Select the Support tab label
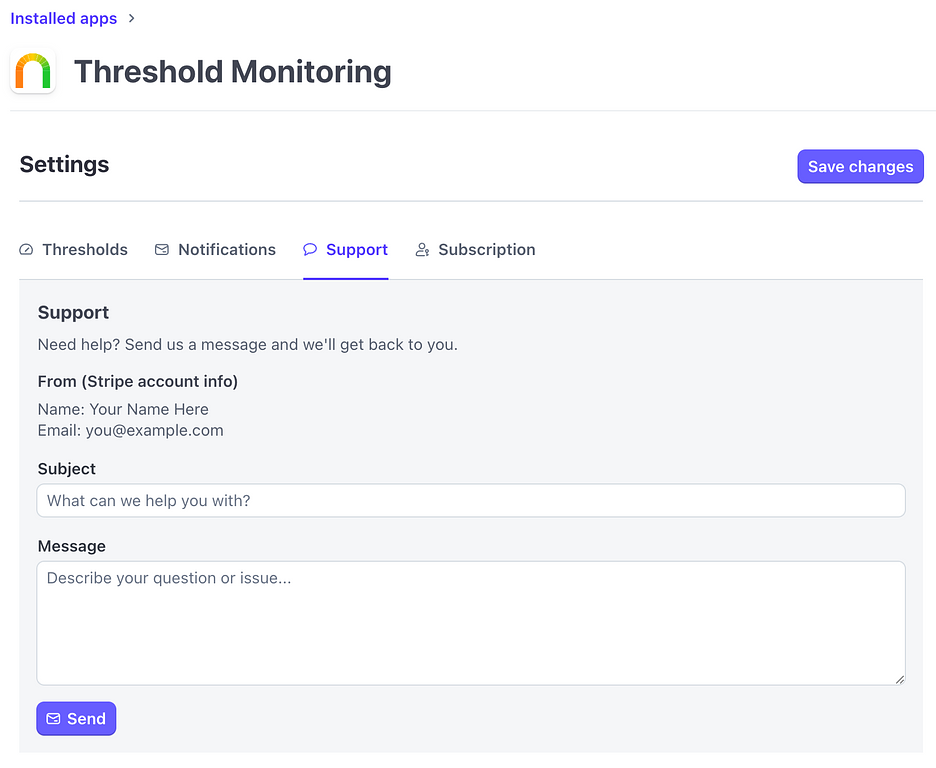936x768 pixels. [356, 250]
